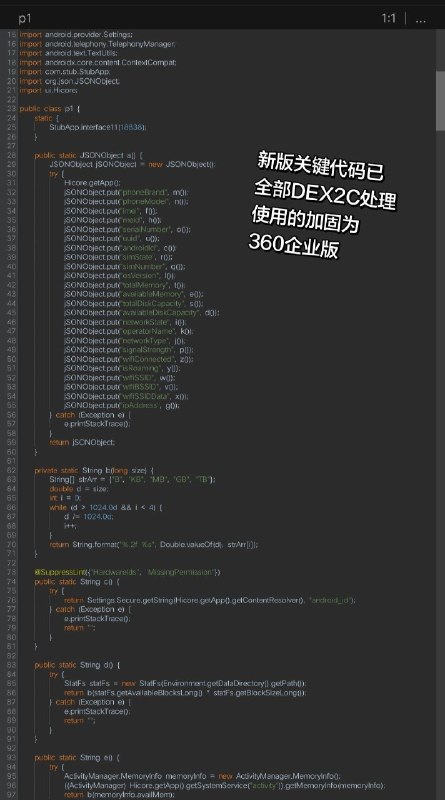Click the put "wifiBSSID" line
Screen dimensions: 445x800
point(121,387)
